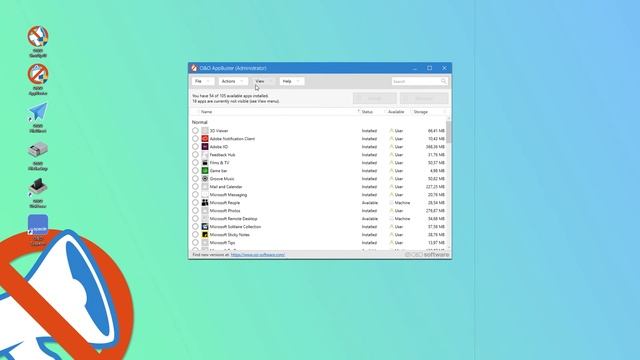Click the Adobe Notification Client red icon
Screen dimensions: 640x360
205,139
